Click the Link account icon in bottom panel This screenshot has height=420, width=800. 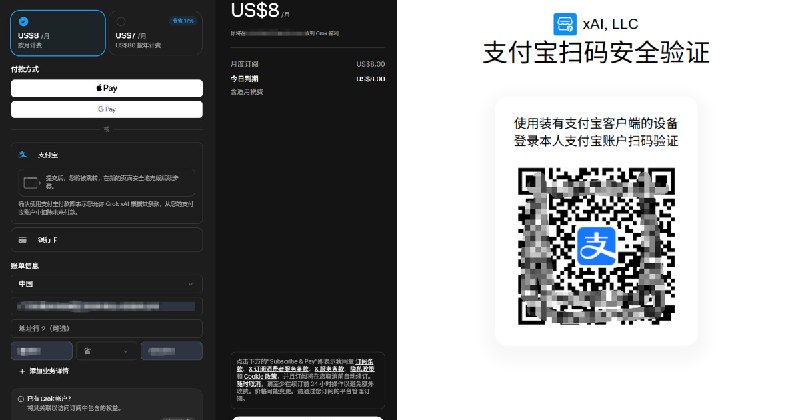(21, 399)
